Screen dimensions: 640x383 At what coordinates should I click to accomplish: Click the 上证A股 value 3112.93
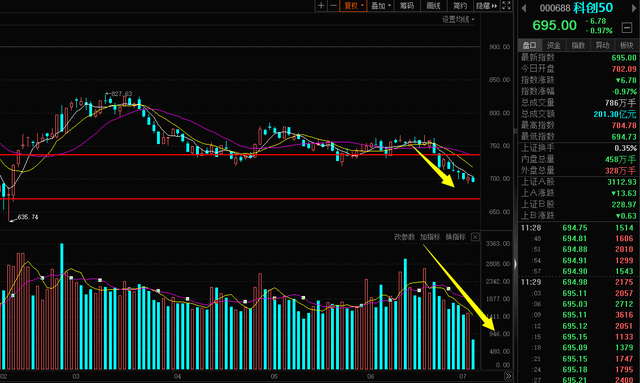[x=622, y=182]
